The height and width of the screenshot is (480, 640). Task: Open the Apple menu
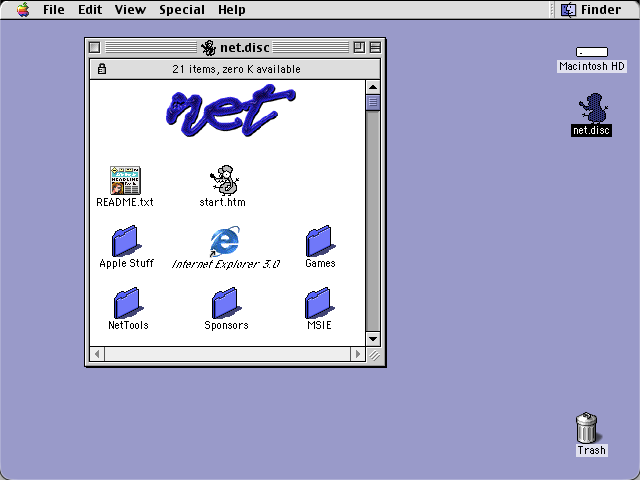point(23,9)
